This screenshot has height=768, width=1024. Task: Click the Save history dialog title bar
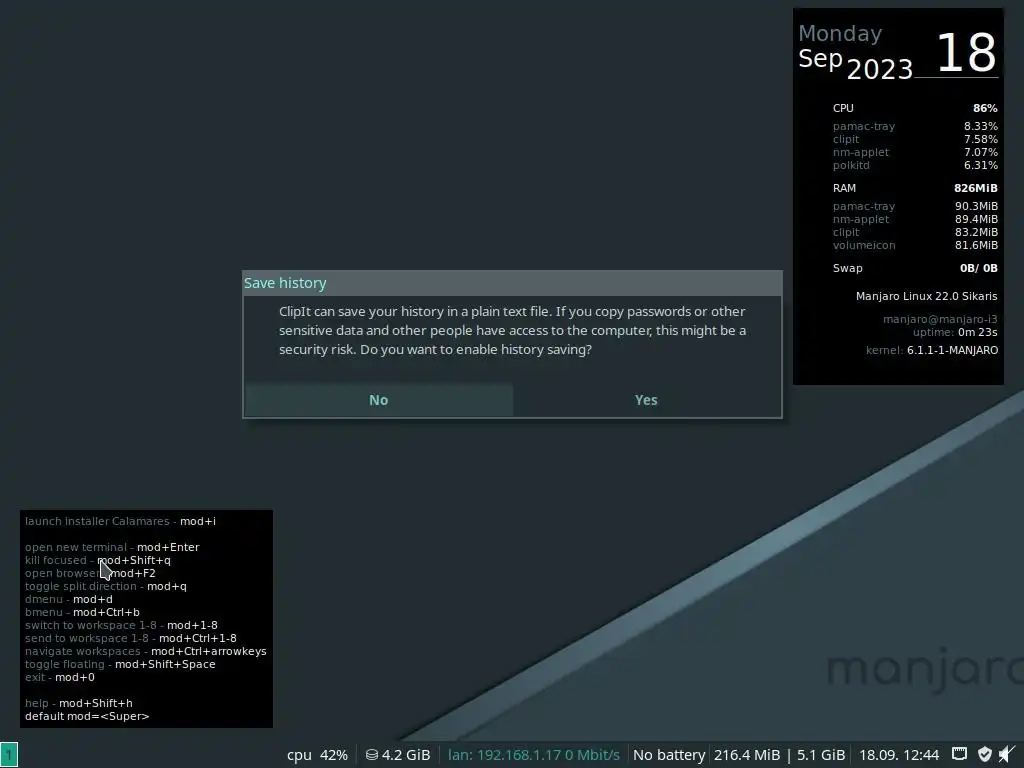(x=512, y=283)
